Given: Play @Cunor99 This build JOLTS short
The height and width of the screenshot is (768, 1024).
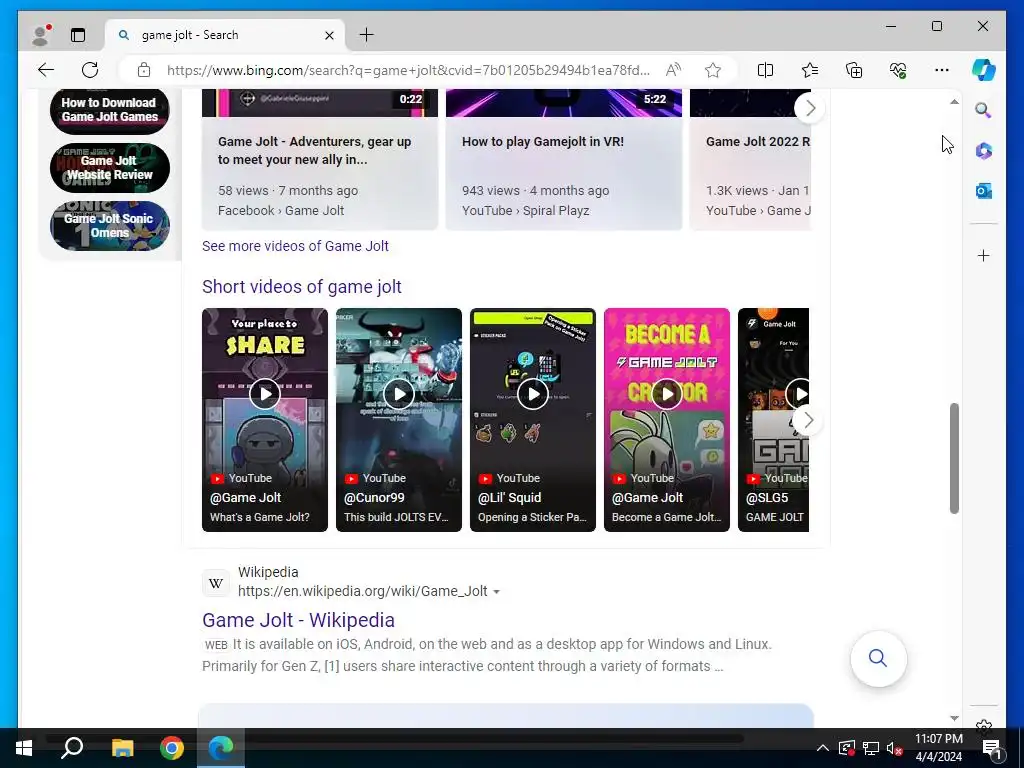Looking at the screenshot, I should tap(398, 420).
